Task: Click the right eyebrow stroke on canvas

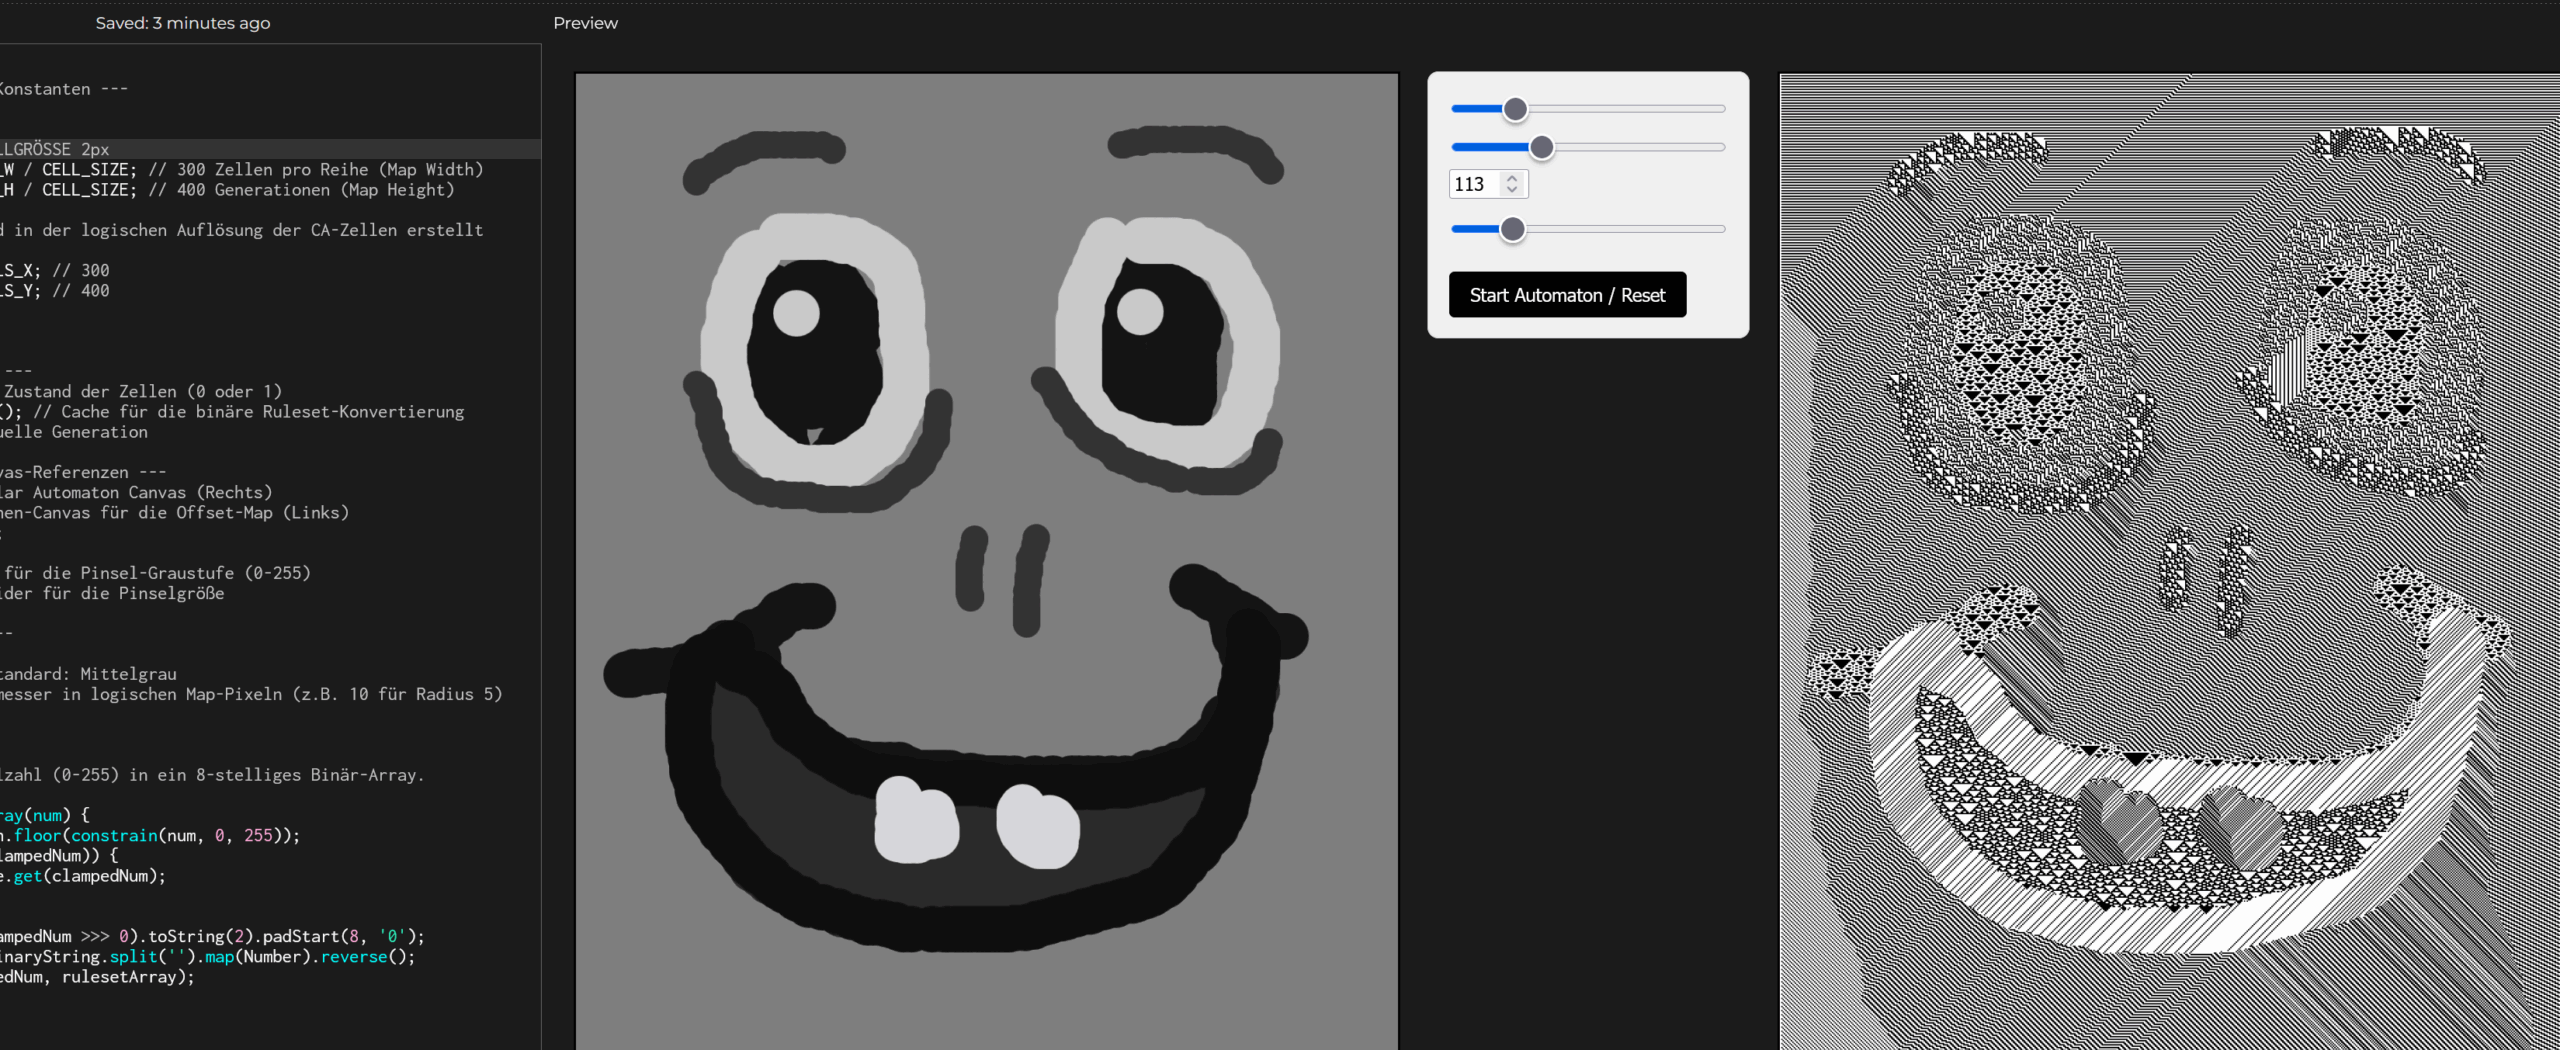Action: coord(1195,145)
